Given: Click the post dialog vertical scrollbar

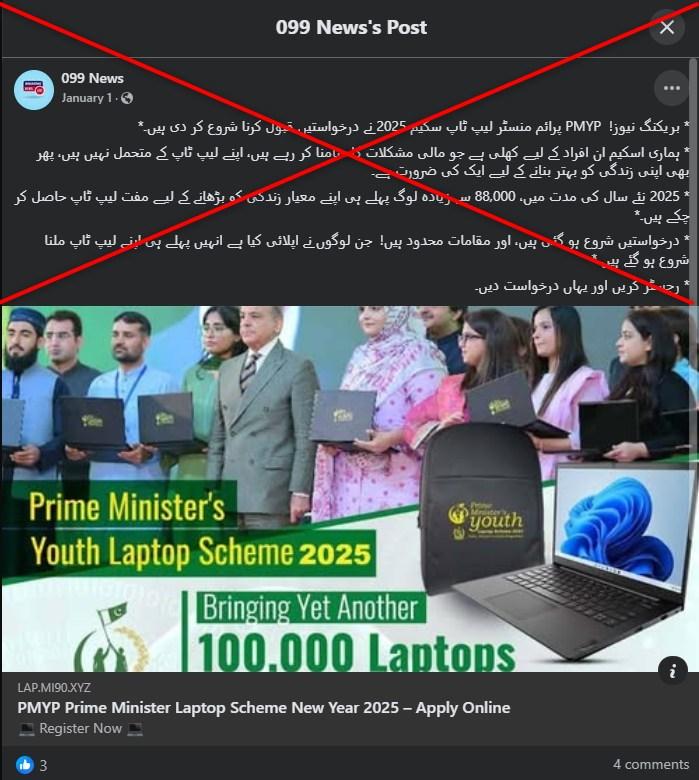Looking at the screenshot, I should pos(694,179).
